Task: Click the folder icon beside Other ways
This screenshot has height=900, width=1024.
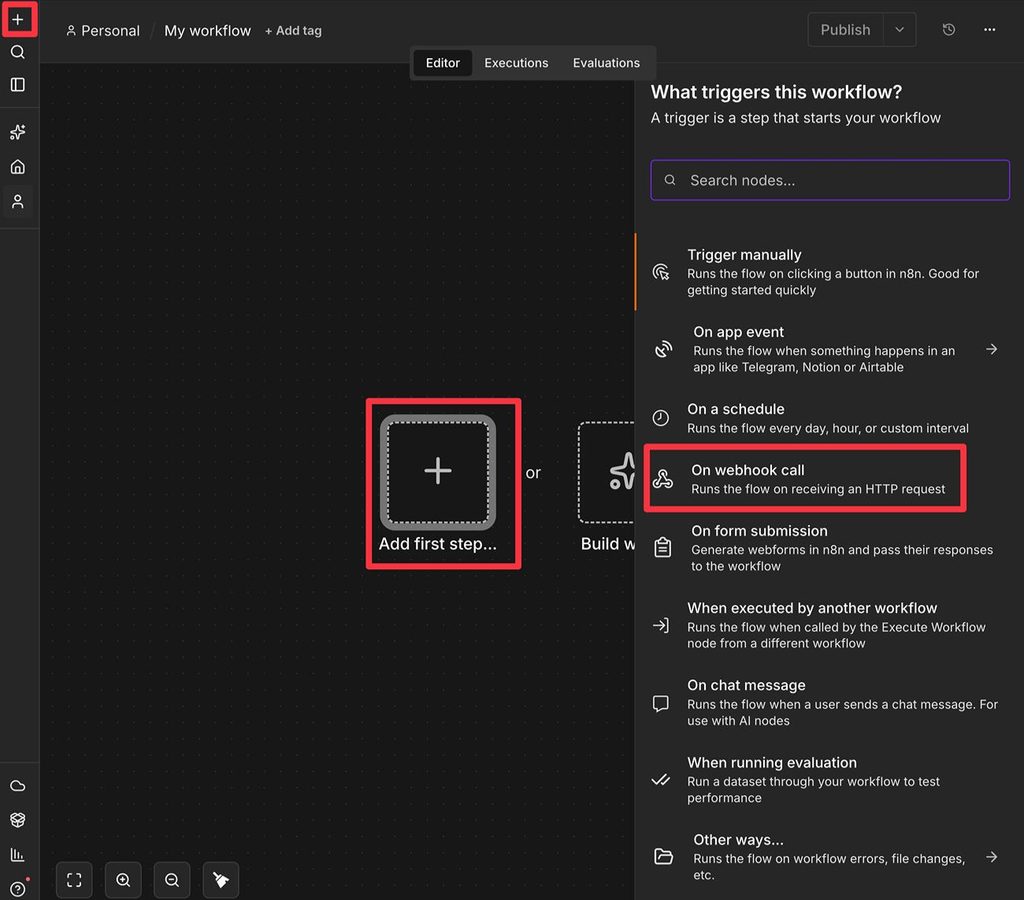Action: point(663,856)
